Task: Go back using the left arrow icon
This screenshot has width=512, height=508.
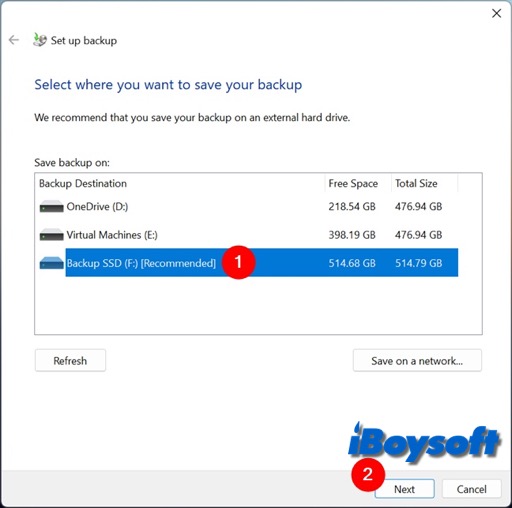Action: (14, 40)
